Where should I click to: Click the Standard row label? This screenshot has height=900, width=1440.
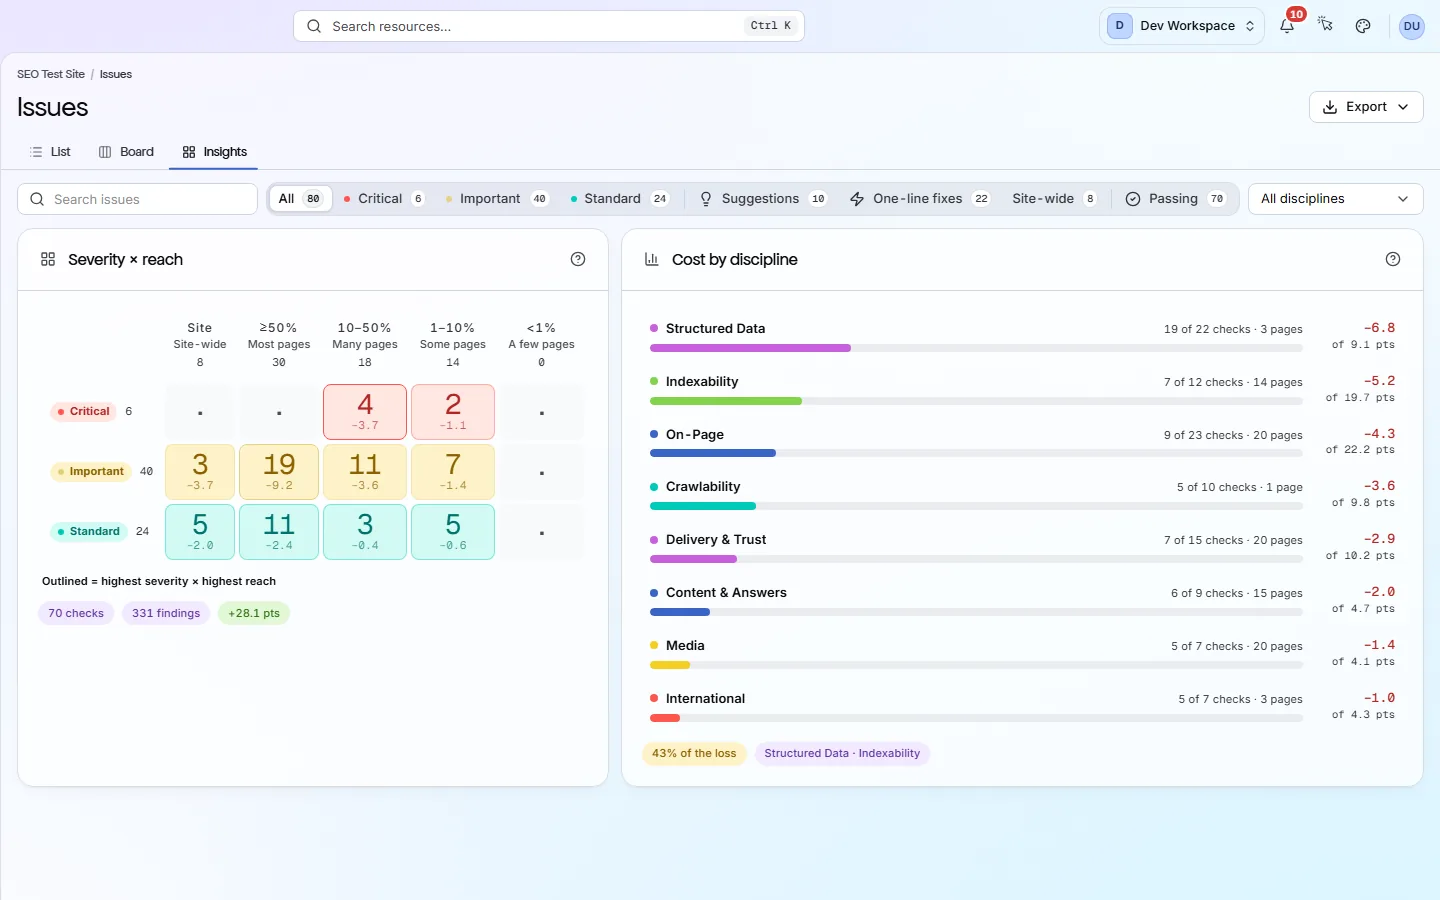click(89, 532)
